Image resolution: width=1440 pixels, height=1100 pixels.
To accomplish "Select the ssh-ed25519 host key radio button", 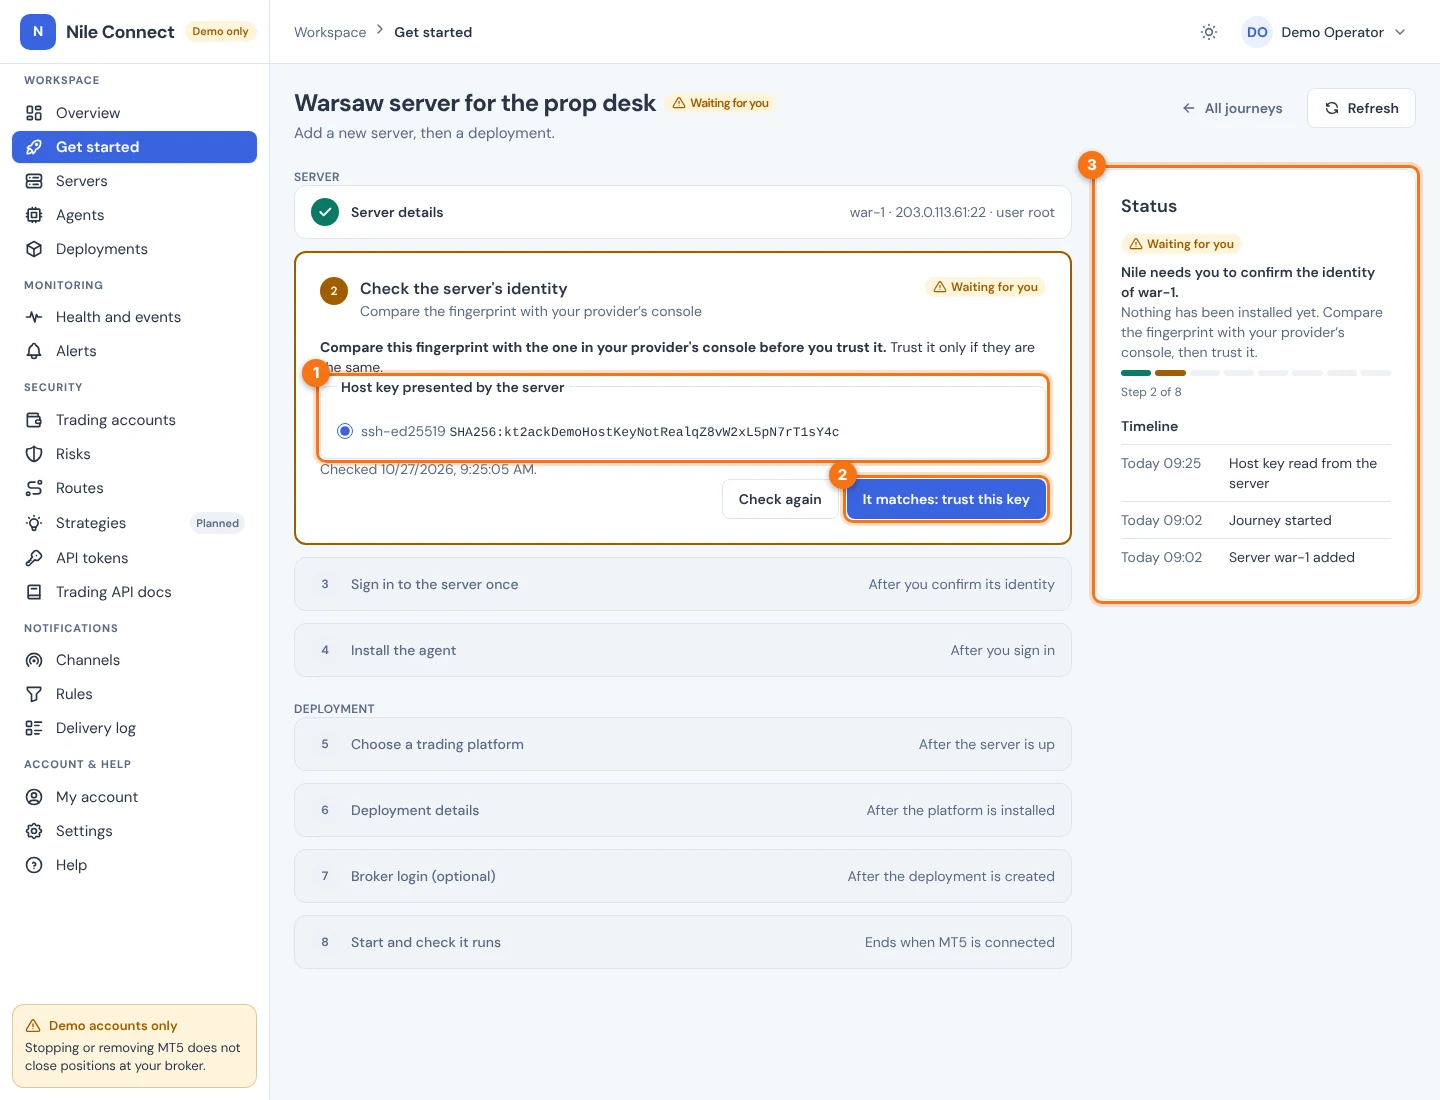I will (x=345, y=431).
